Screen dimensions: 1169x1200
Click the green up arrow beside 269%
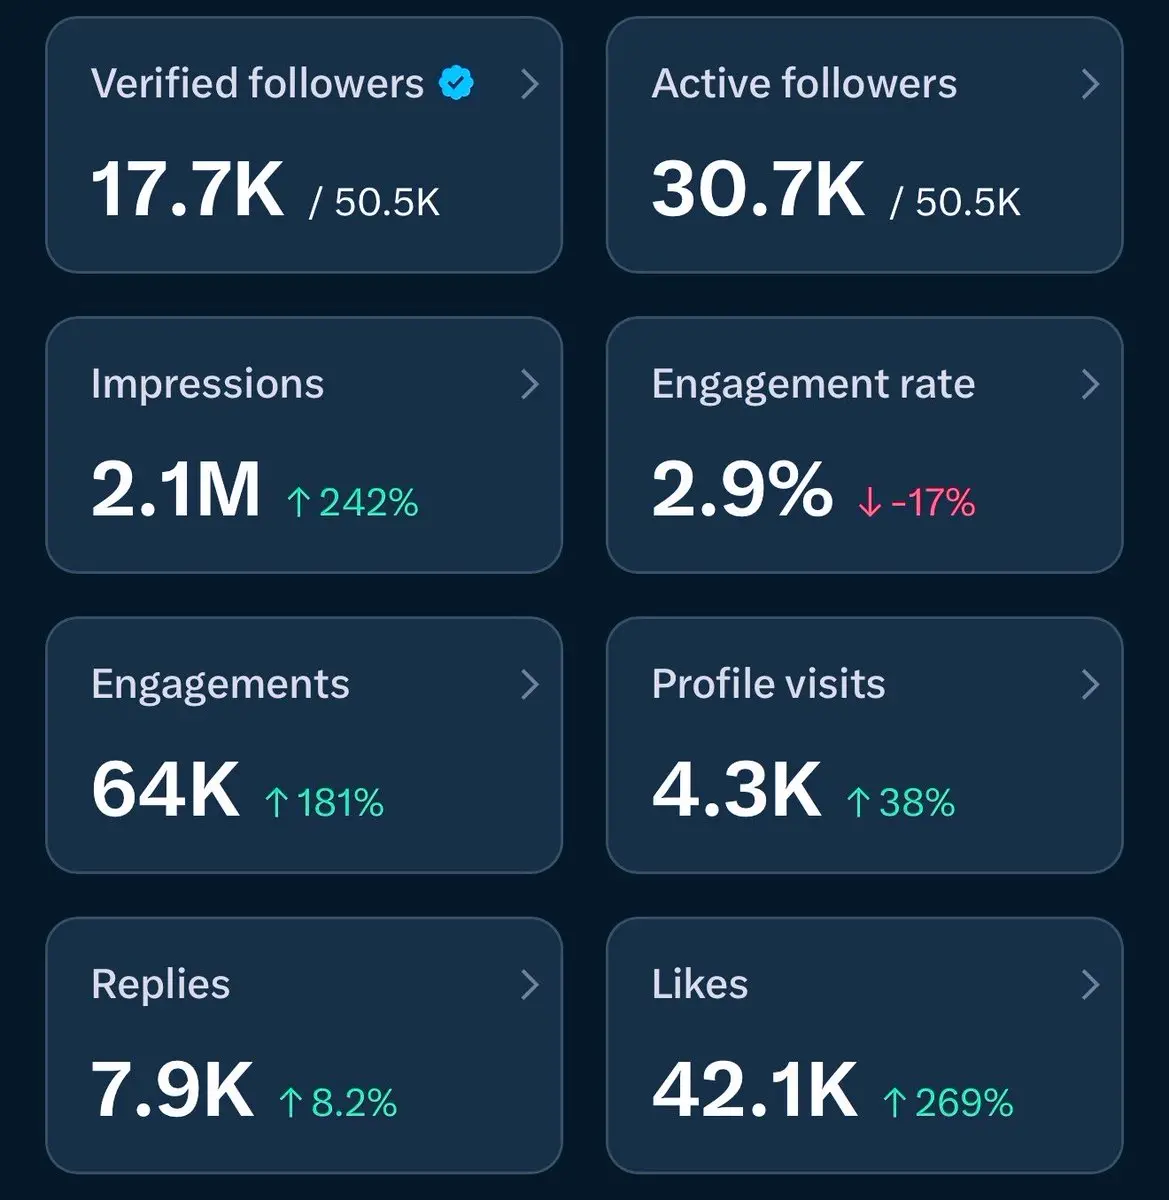[895, 1103]
